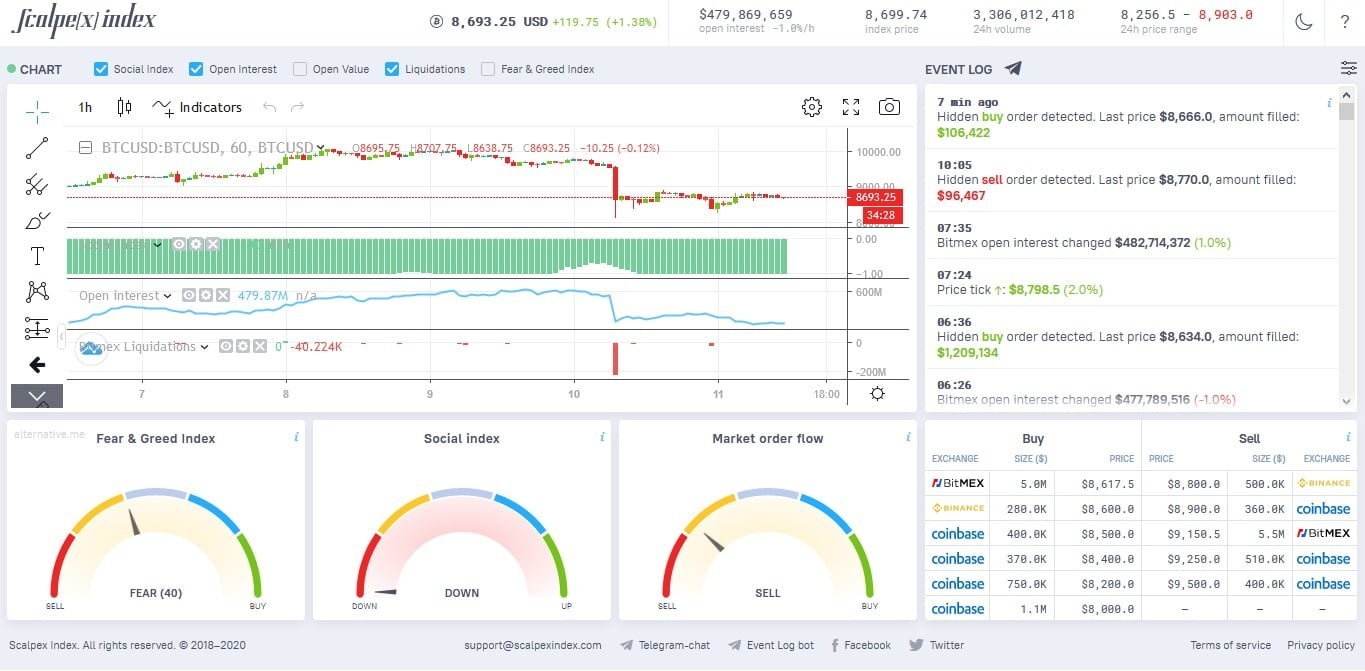The height and width of the screenshot is (671, 1365).
Task: Open chart properties gear in toolbar
Action: (x=812, y=107)
